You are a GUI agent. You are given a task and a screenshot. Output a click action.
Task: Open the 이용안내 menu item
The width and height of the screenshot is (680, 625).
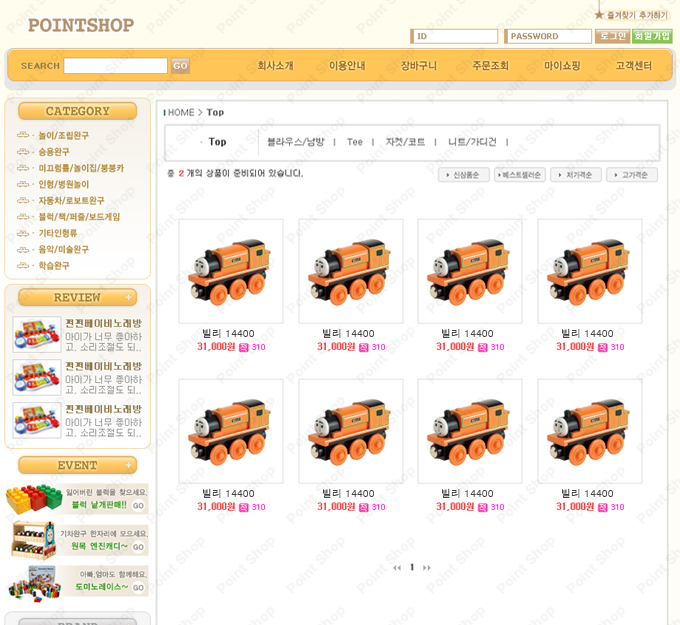click(x=347, y=65)
